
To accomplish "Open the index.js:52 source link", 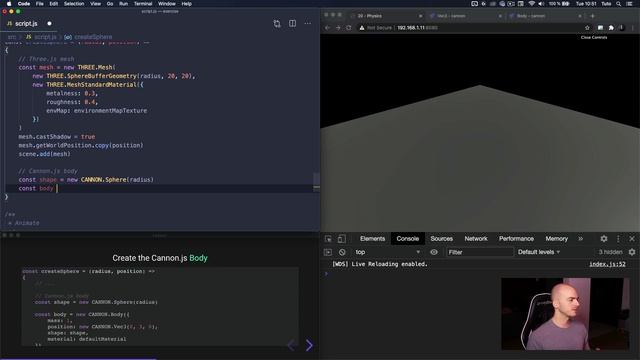I will [607, 264].
